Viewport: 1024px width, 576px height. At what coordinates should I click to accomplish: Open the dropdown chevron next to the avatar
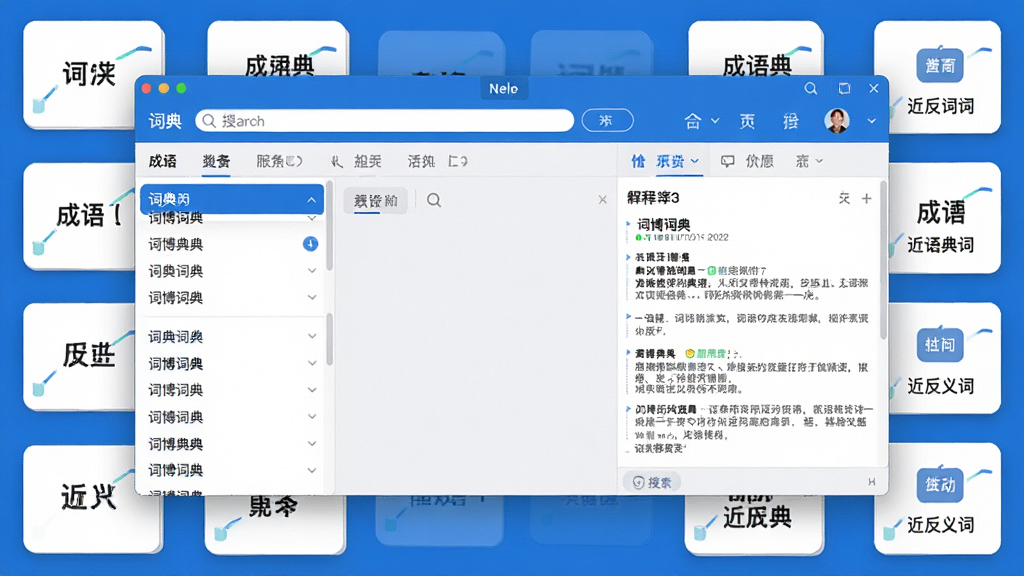(871, 121)
